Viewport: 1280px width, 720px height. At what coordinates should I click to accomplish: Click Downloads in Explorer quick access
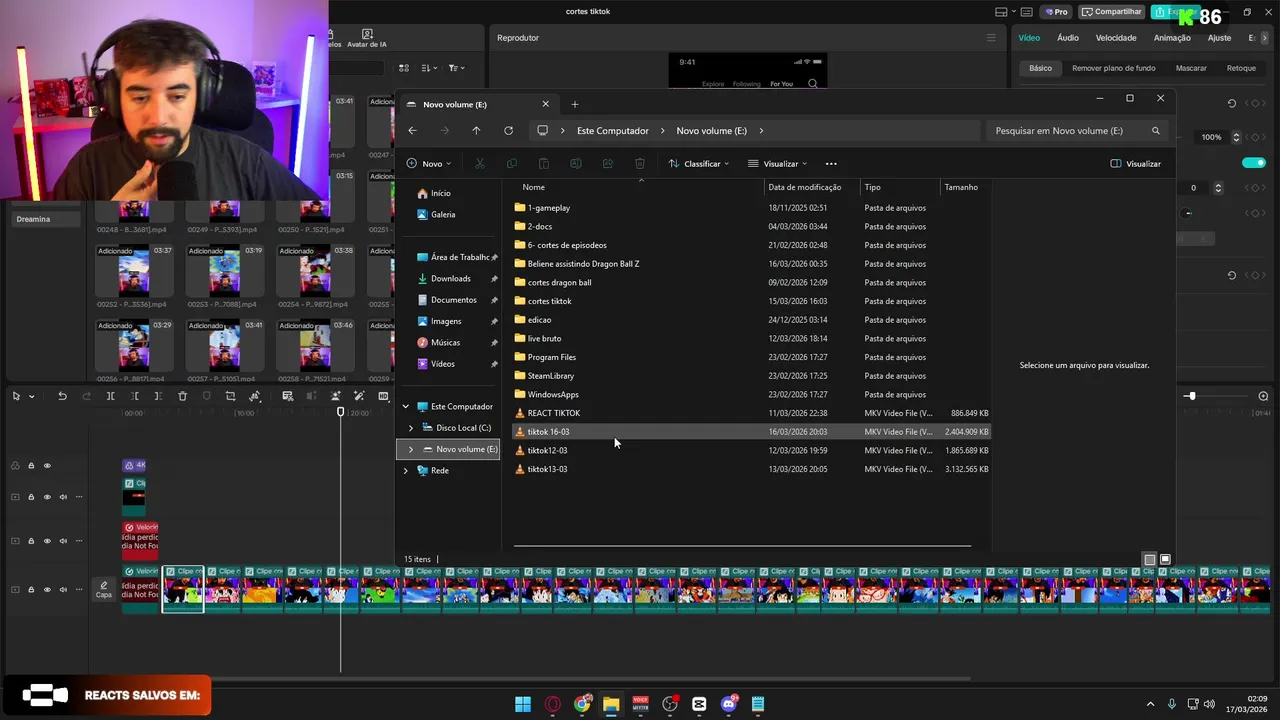[451, 278]
